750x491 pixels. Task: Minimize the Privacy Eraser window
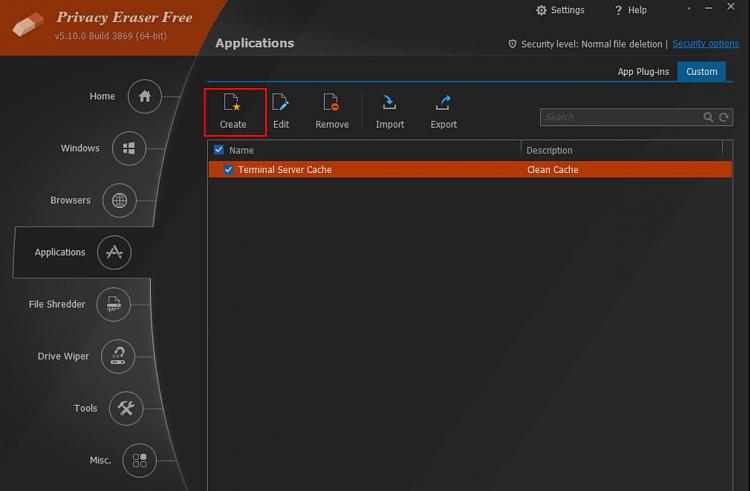point(708,8)
